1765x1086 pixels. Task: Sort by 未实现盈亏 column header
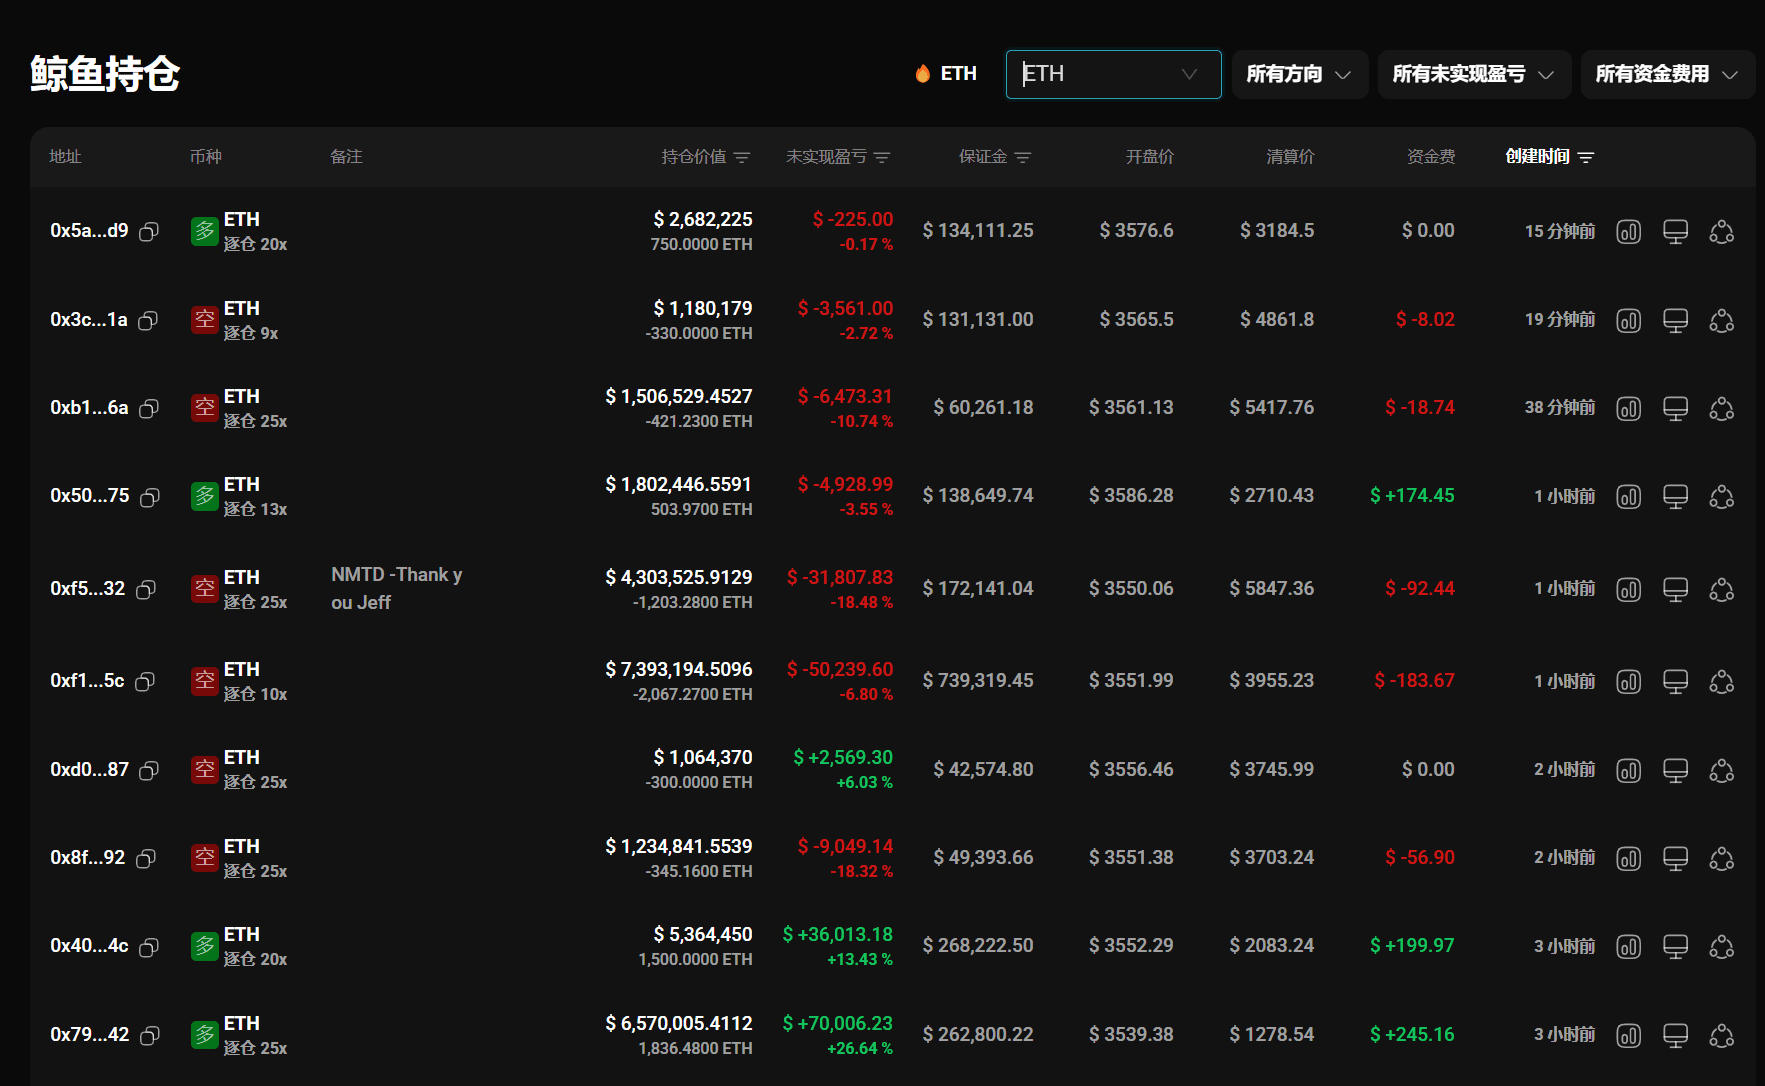pos(837,157)
